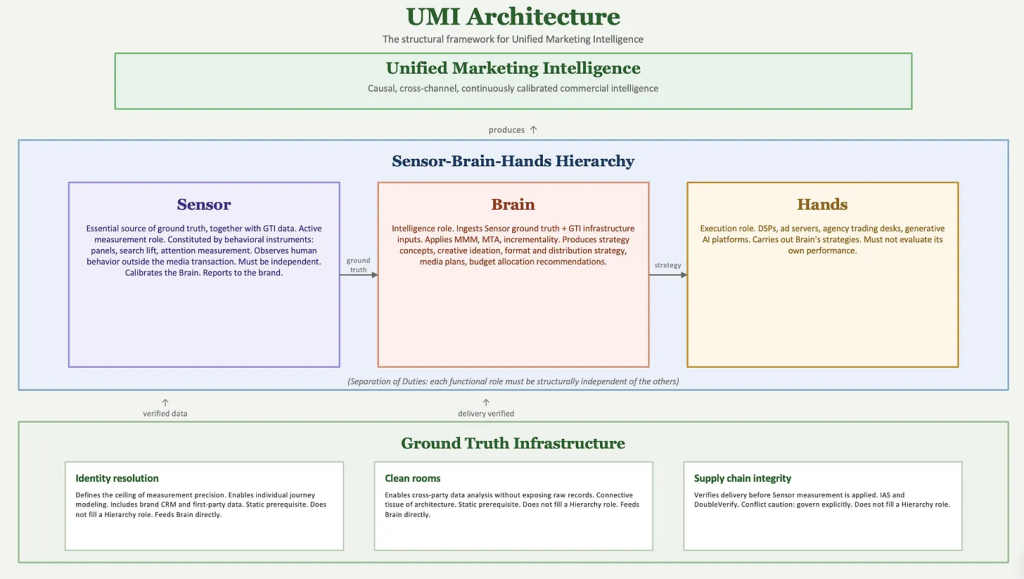The image size is (1024, 579).
Task: Click the arrow above 'verified data'
Action: [165, 403]
